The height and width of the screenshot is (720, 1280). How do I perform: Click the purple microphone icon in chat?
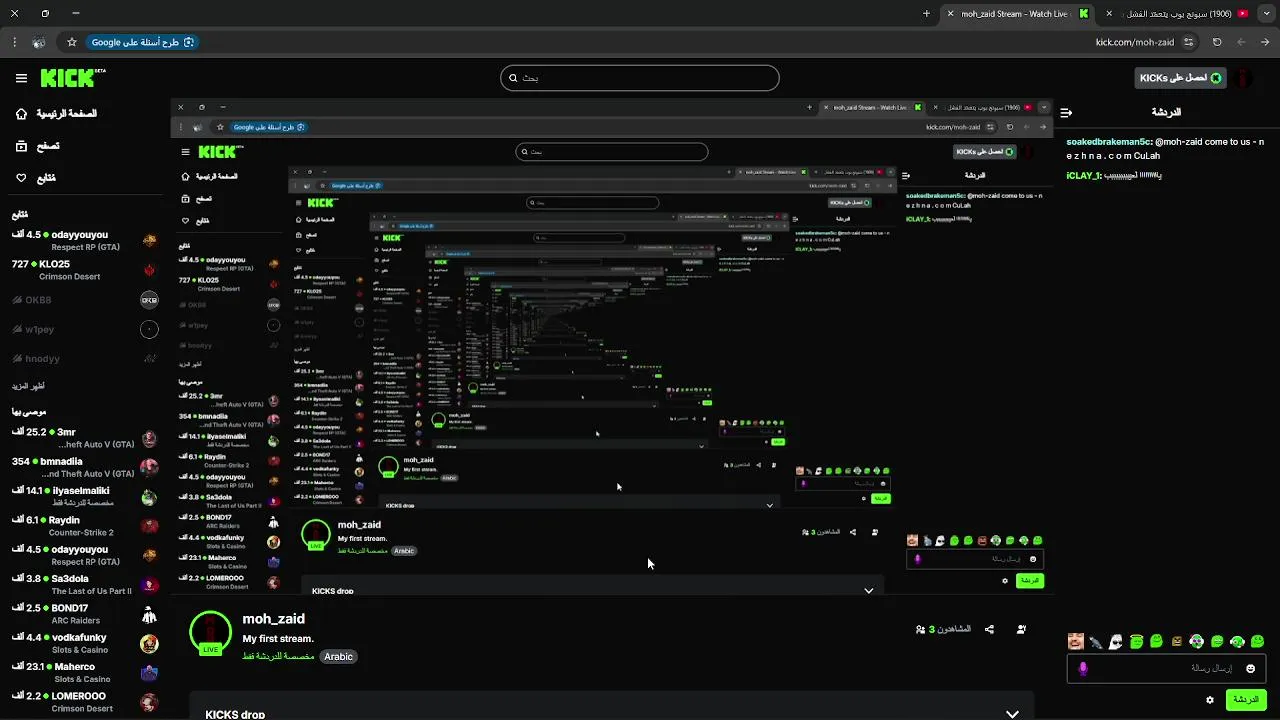1082,668
